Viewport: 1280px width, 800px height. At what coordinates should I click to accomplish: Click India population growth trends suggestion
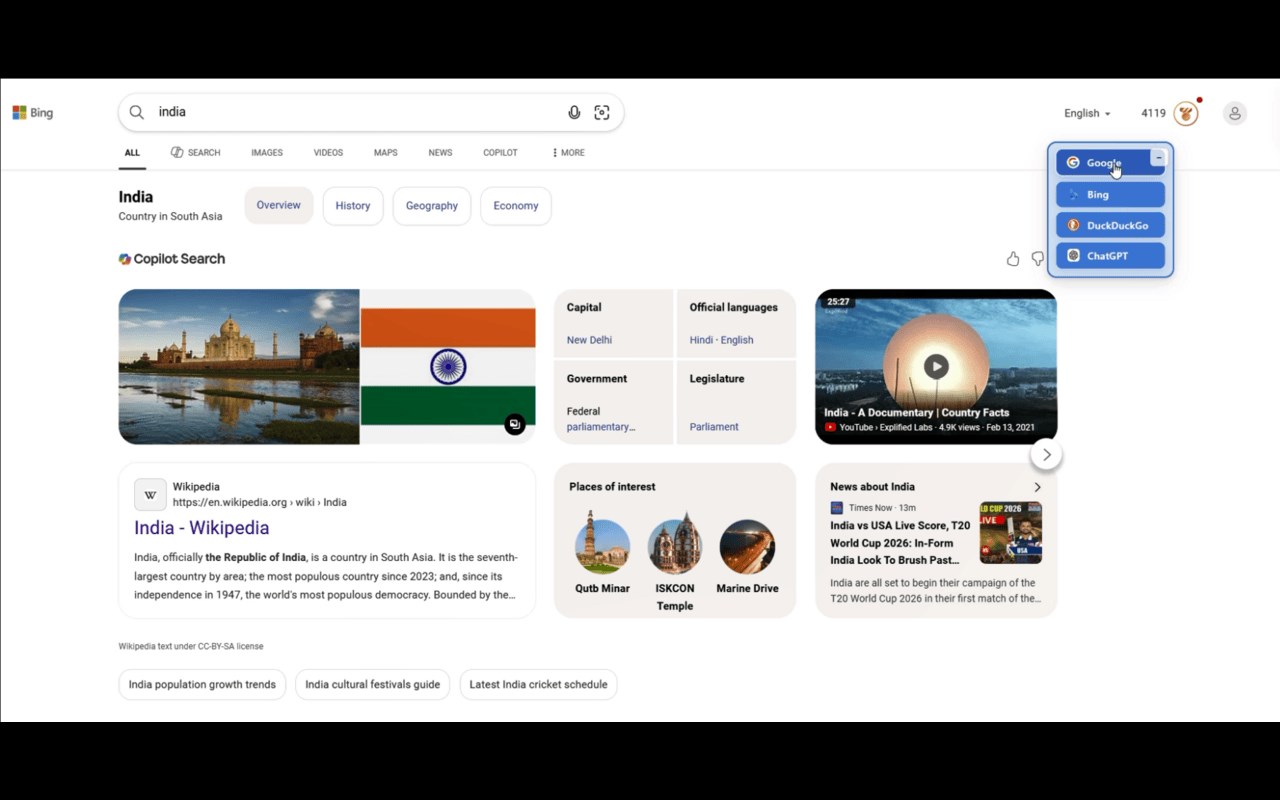coord(202,685)
